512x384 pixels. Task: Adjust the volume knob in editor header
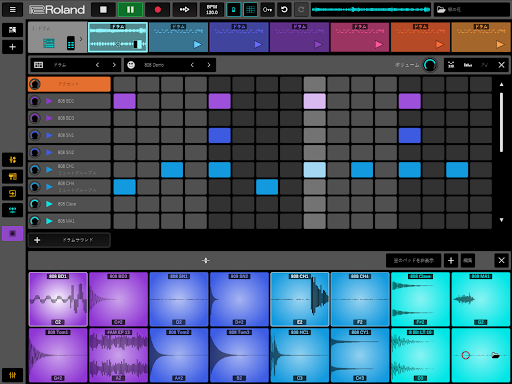tap(430, 65)
